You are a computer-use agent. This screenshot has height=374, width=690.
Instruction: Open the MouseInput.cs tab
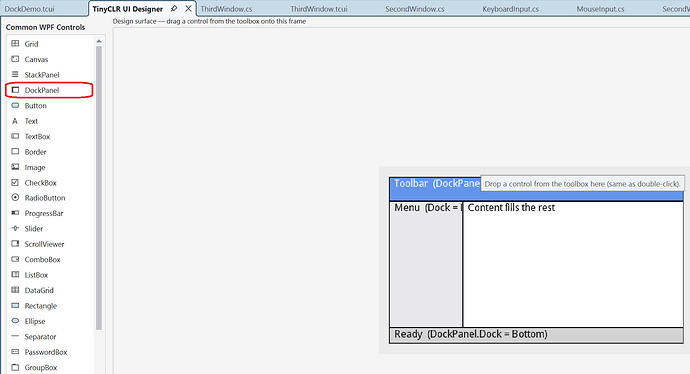600,9
